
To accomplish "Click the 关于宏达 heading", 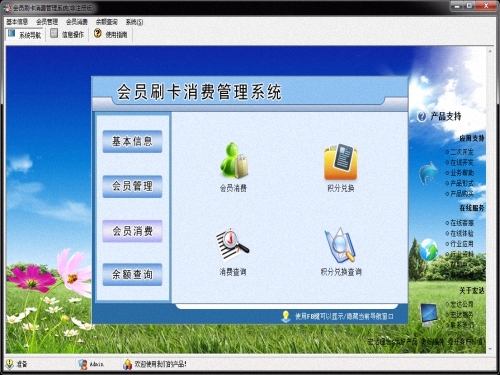I will pos(472,290).
